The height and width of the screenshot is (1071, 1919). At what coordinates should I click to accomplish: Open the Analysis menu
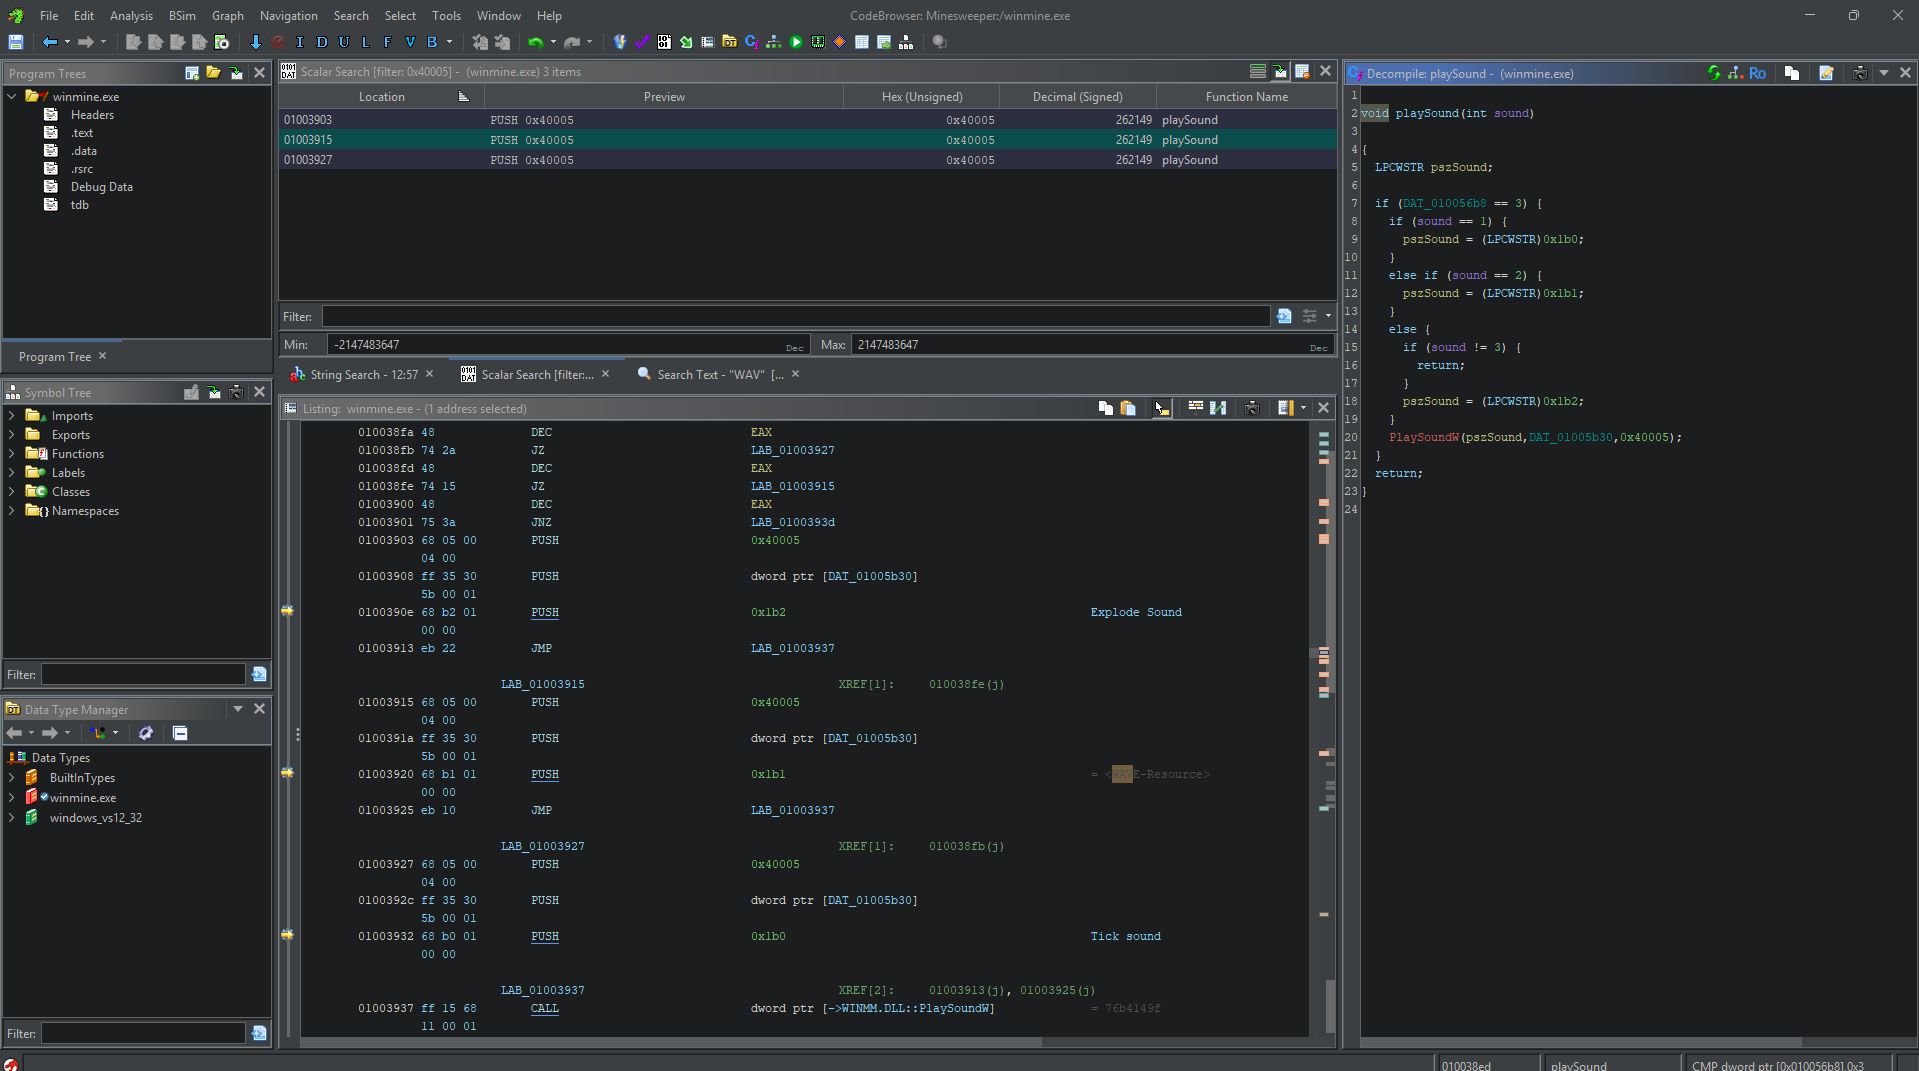[131, 16]
